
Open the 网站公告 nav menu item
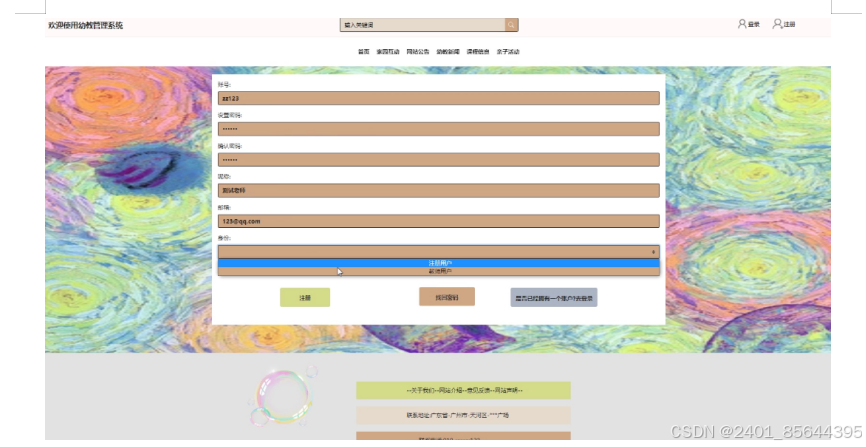[418, 51]
